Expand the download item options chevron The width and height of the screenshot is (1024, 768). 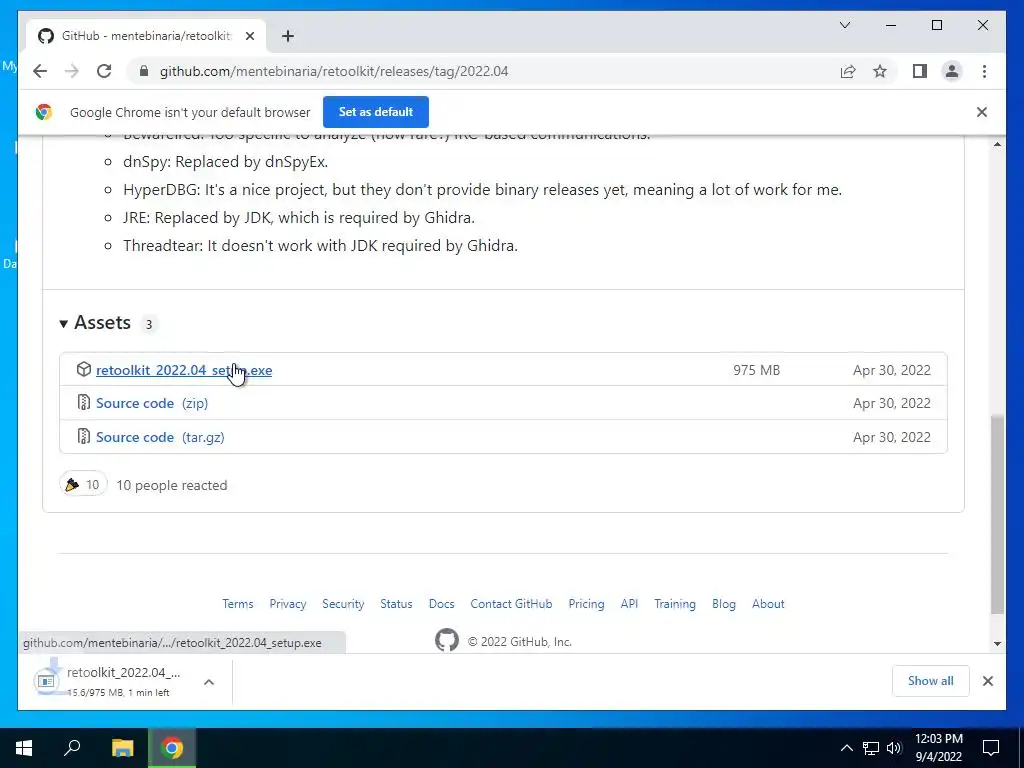[x=209, y=682]
